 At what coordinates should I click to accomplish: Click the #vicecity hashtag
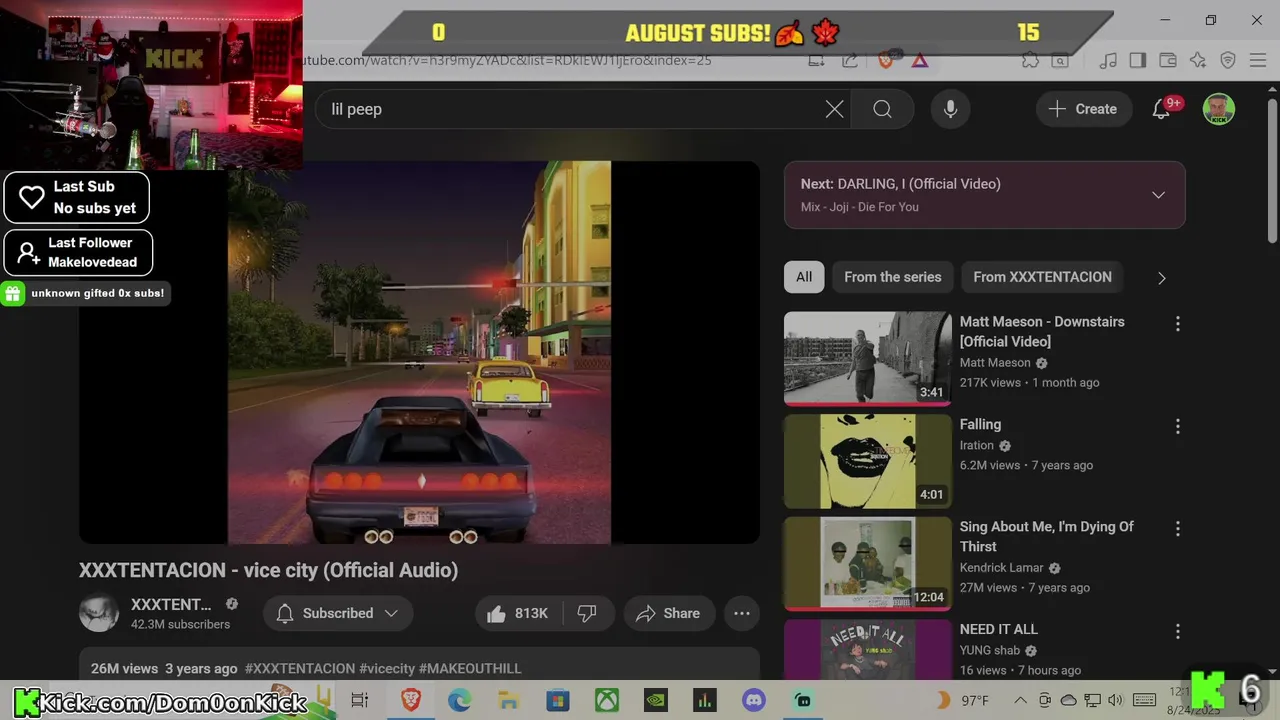[x=387, y=668]
